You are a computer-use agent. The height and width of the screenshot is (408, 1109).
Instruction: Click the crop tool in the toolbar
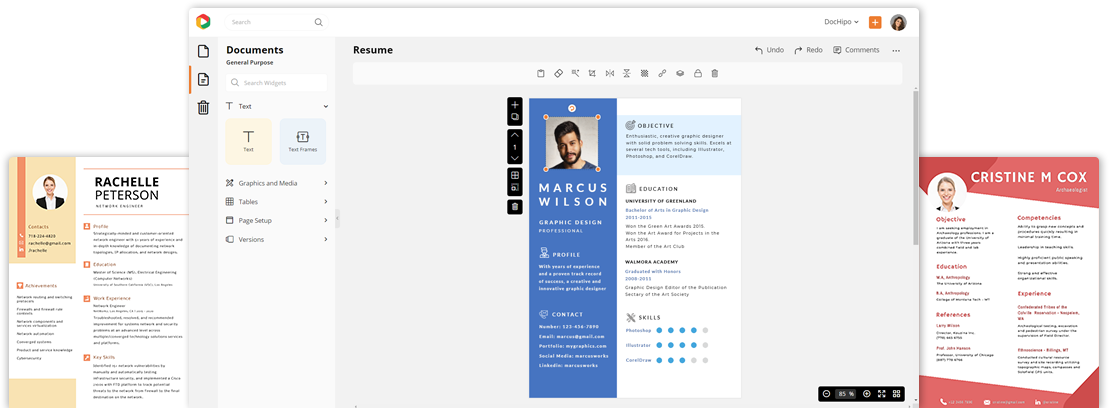coord(592,73)
